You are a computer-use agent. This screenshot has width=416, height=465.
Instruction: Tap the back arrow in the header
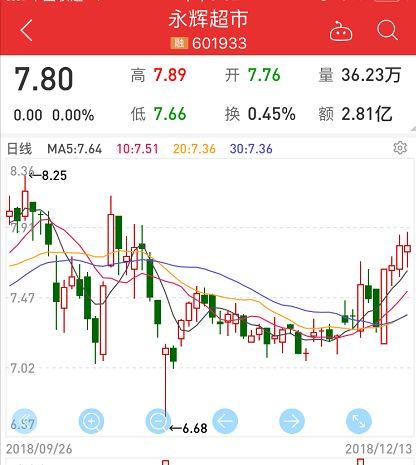(x=27, y=30)
